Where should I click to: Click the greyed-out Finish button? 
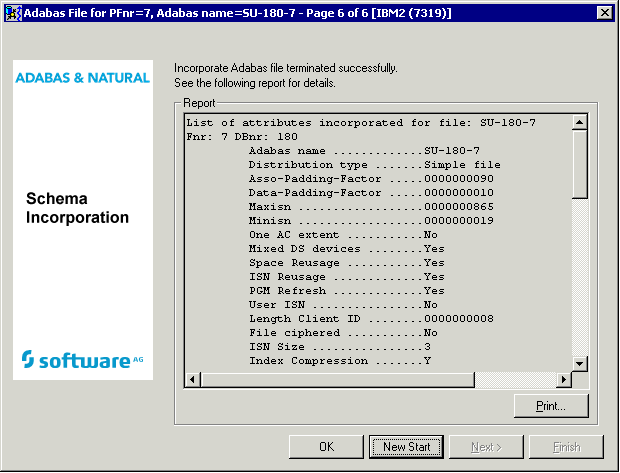pyautogui.click(x=566, y=446)
